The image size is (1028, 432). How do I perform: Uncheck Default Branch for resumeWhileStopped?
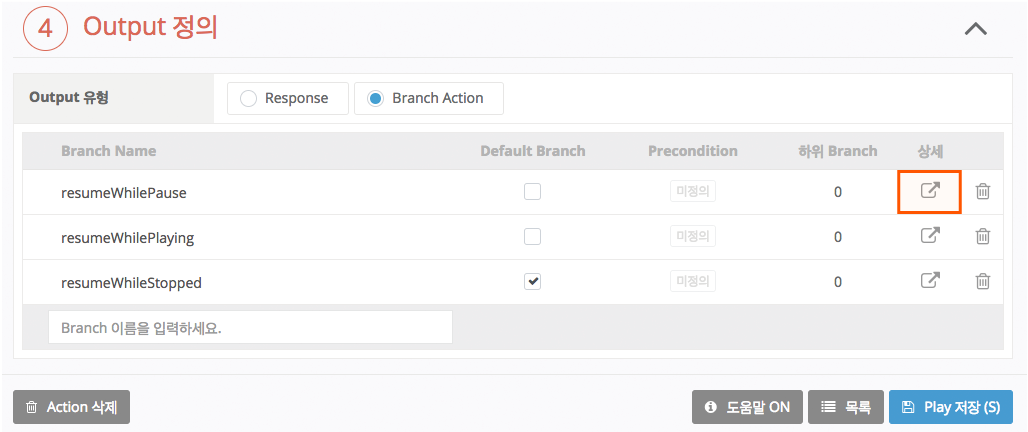point(533,282)
